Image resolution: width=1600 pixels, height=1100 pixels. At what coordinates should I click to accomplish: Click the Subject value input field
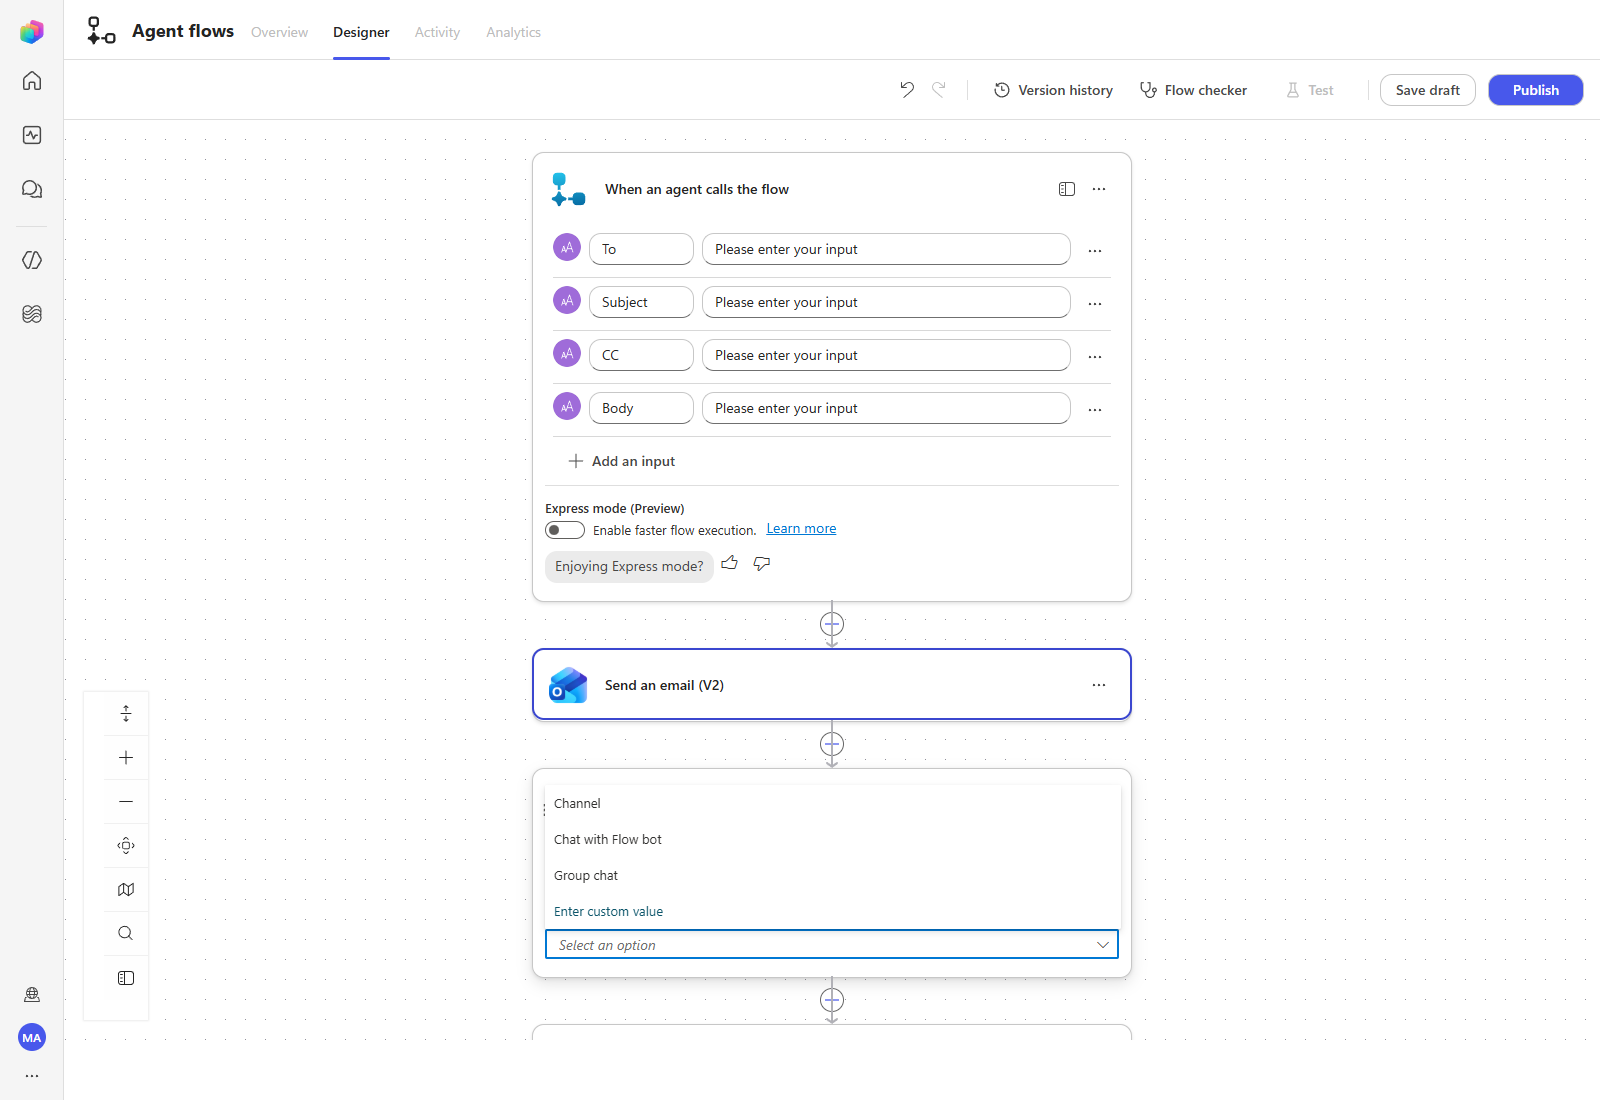click(x=886, y=302)
